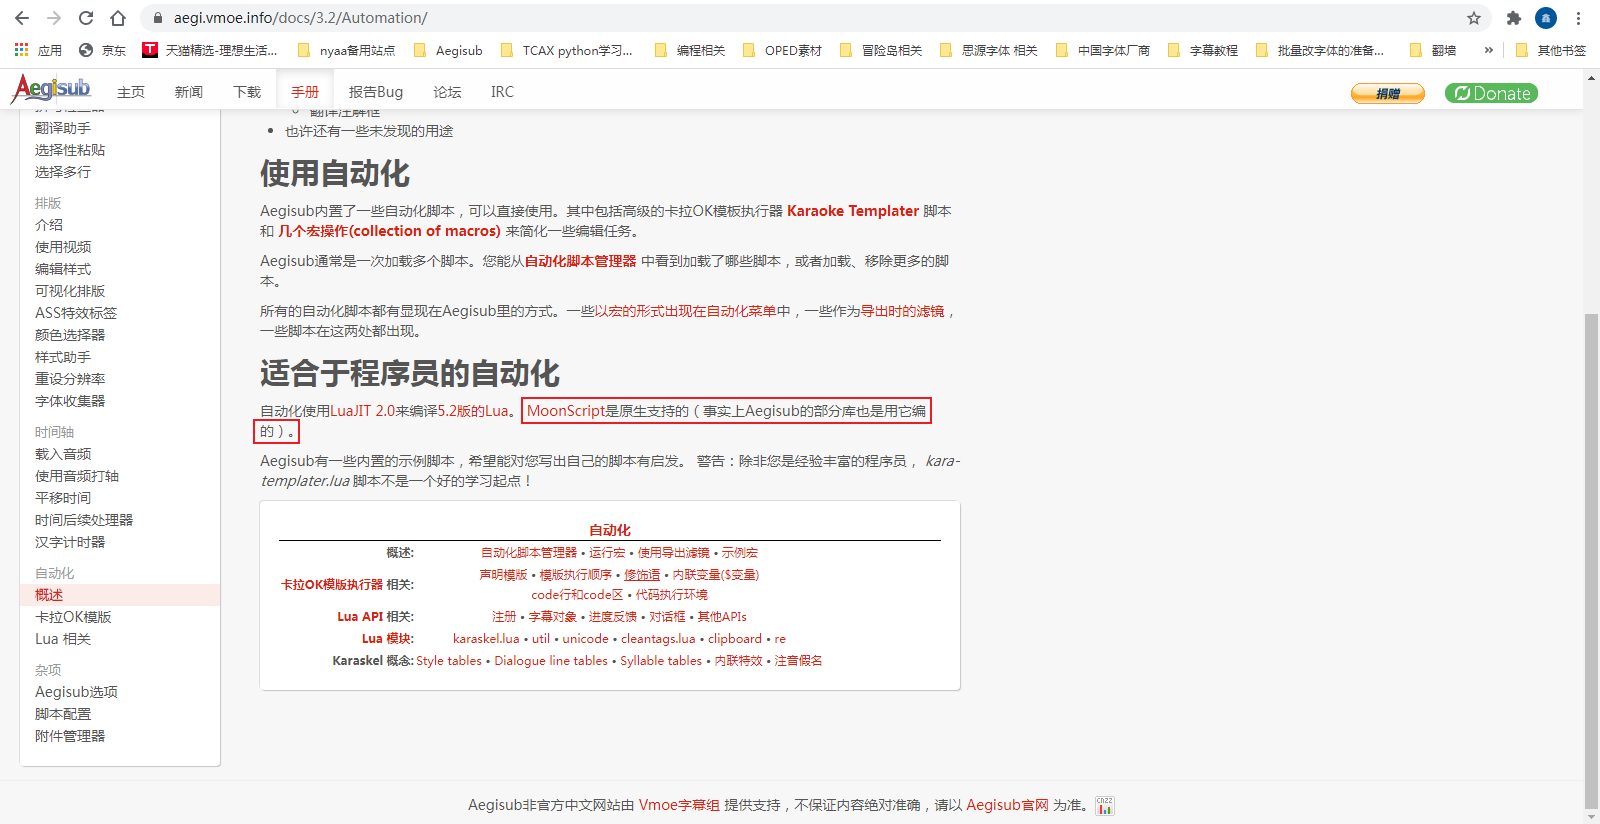Open Vmoe字幕组 footer link

point(679,805)
